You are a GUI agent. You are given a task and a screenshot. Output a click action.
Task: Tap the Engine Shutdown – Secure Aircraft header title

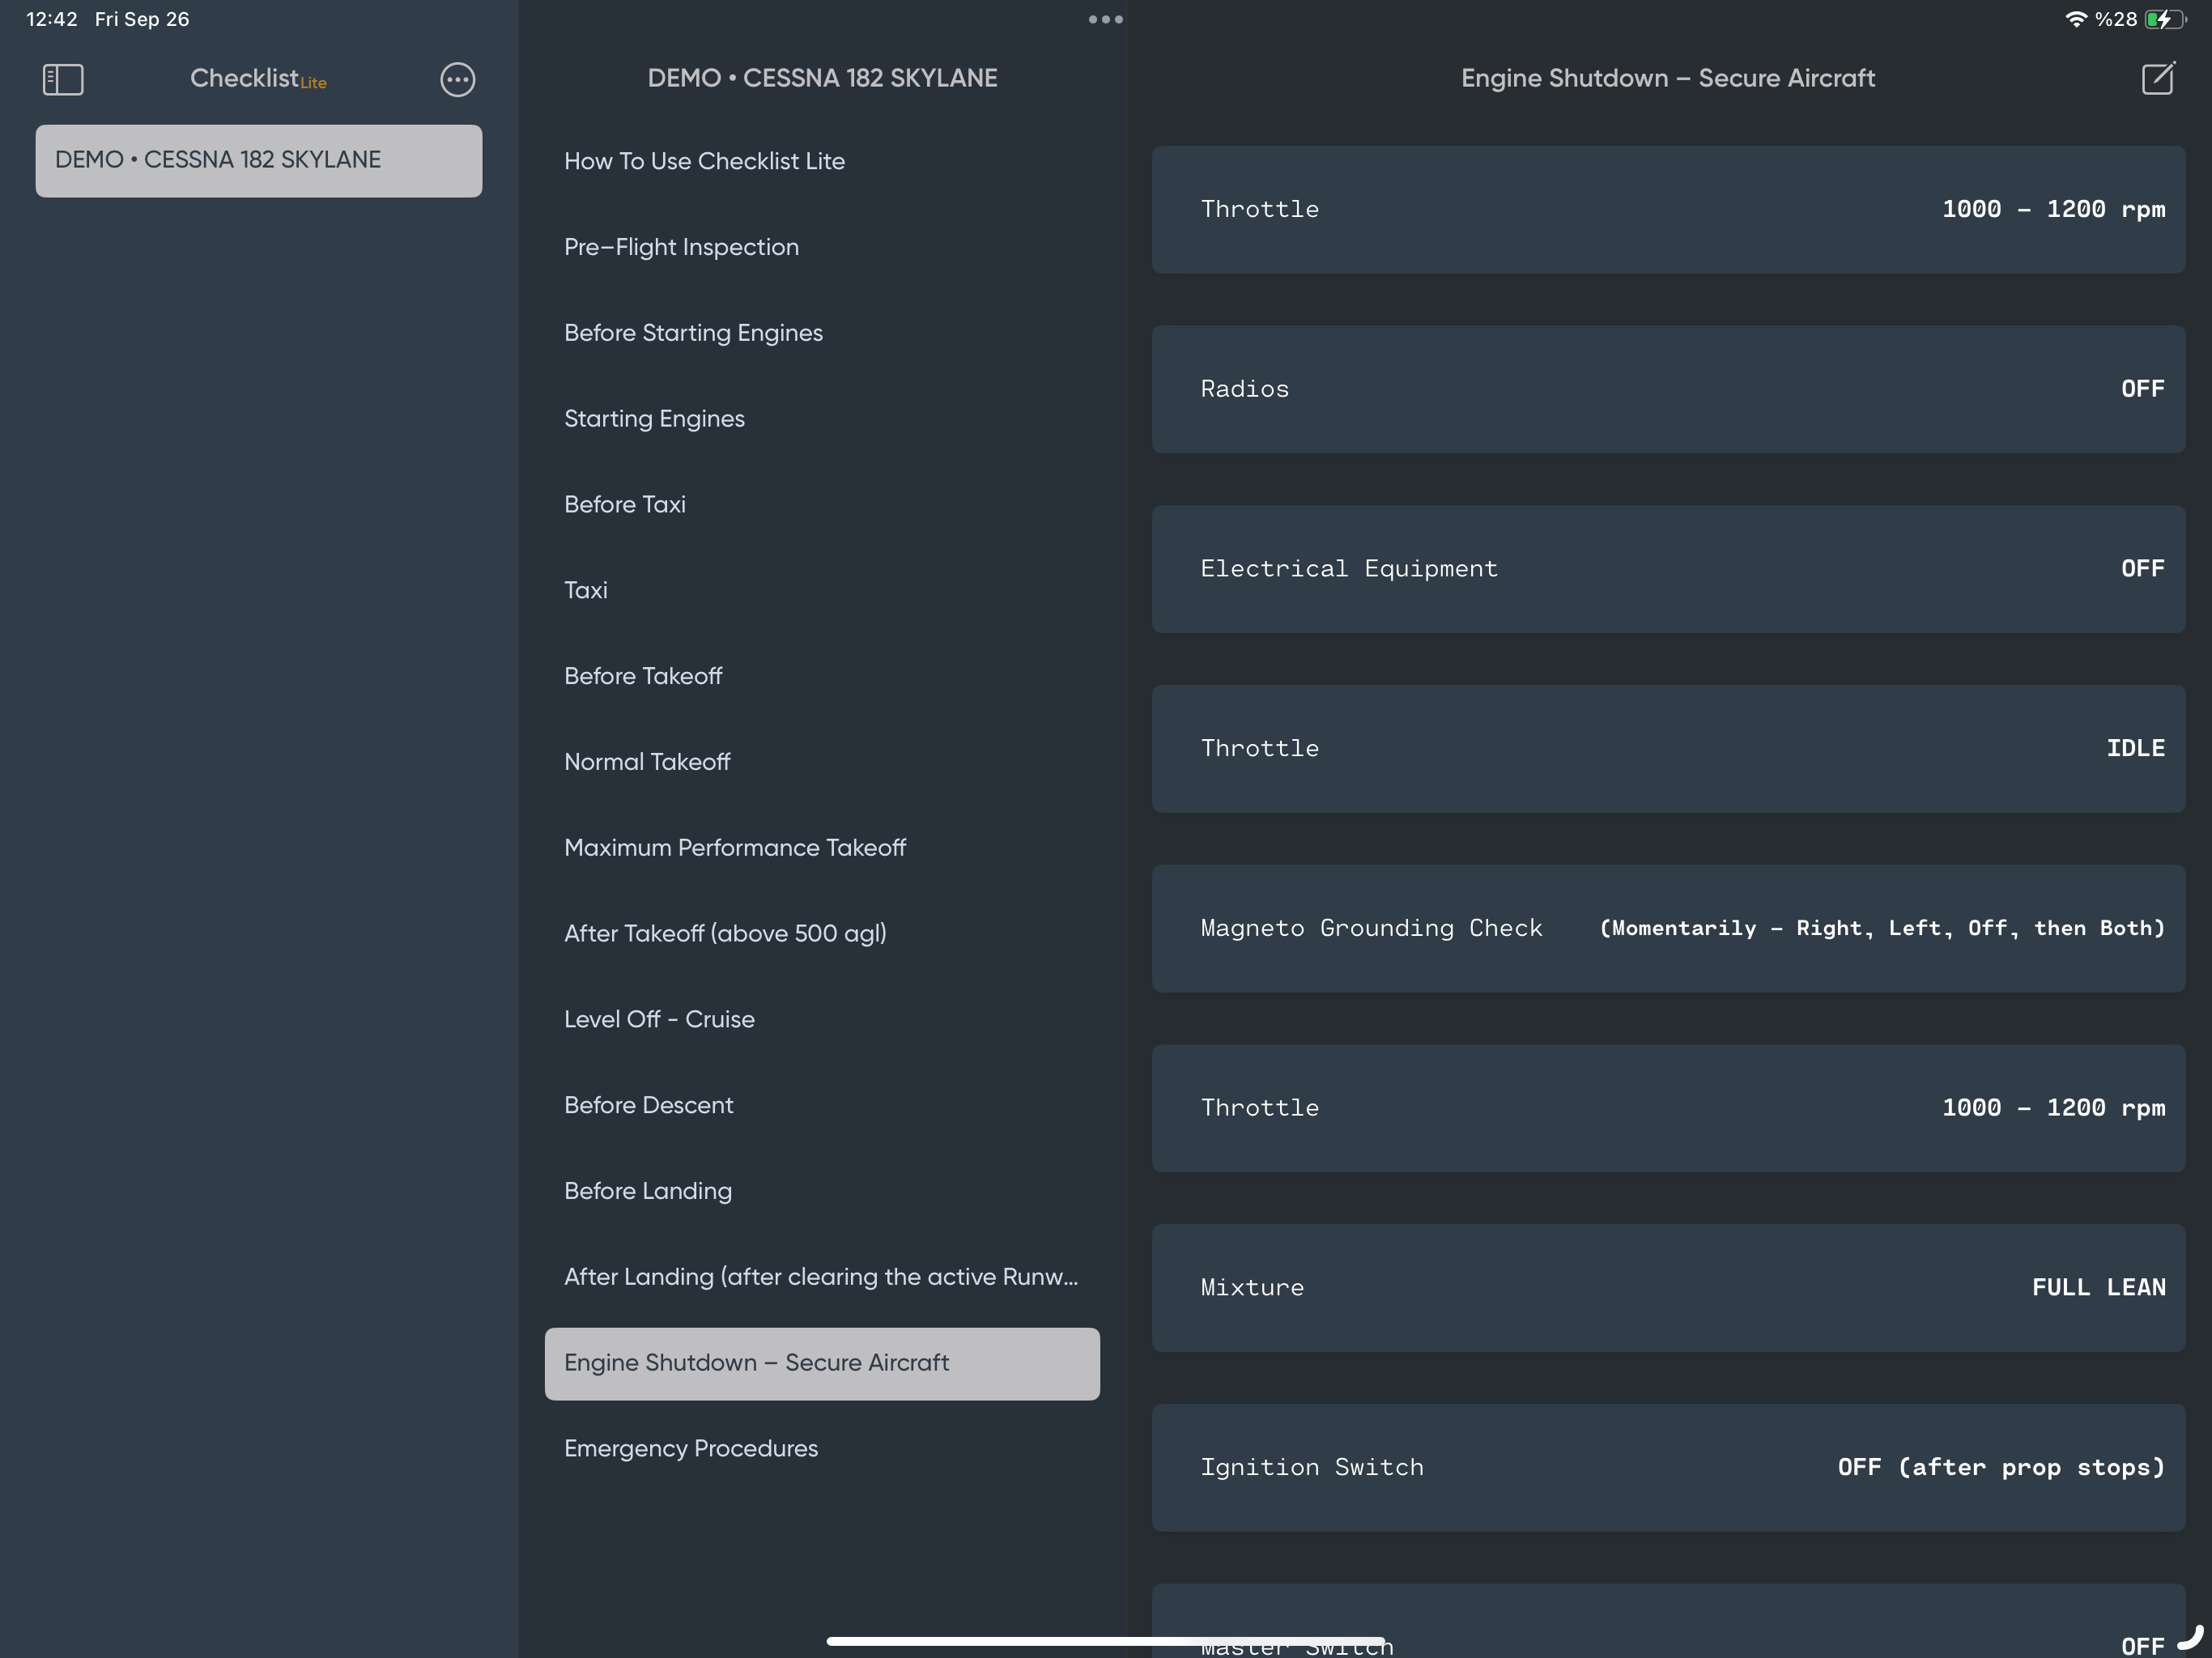coord(1668,78)
